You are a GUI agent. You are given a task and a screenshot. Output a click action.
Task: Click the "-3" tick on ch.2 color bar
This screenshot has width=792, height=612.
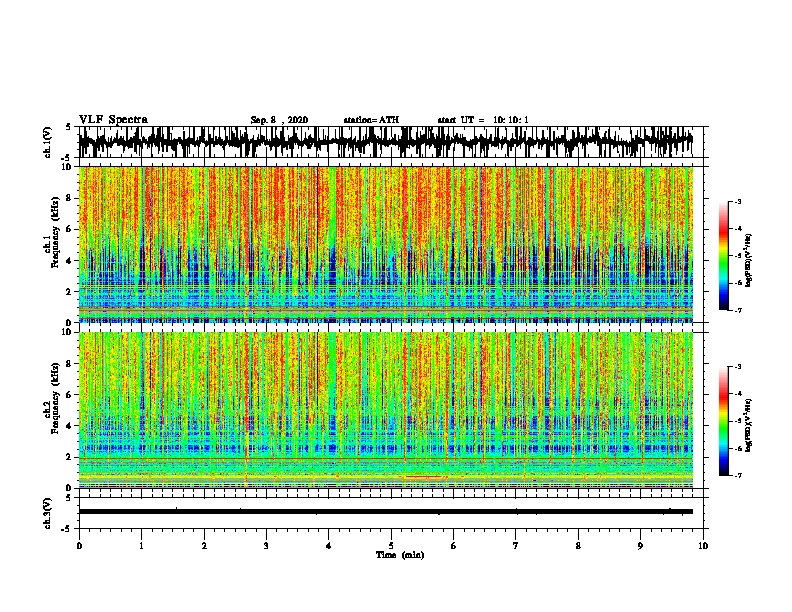[x=738, y=367]
